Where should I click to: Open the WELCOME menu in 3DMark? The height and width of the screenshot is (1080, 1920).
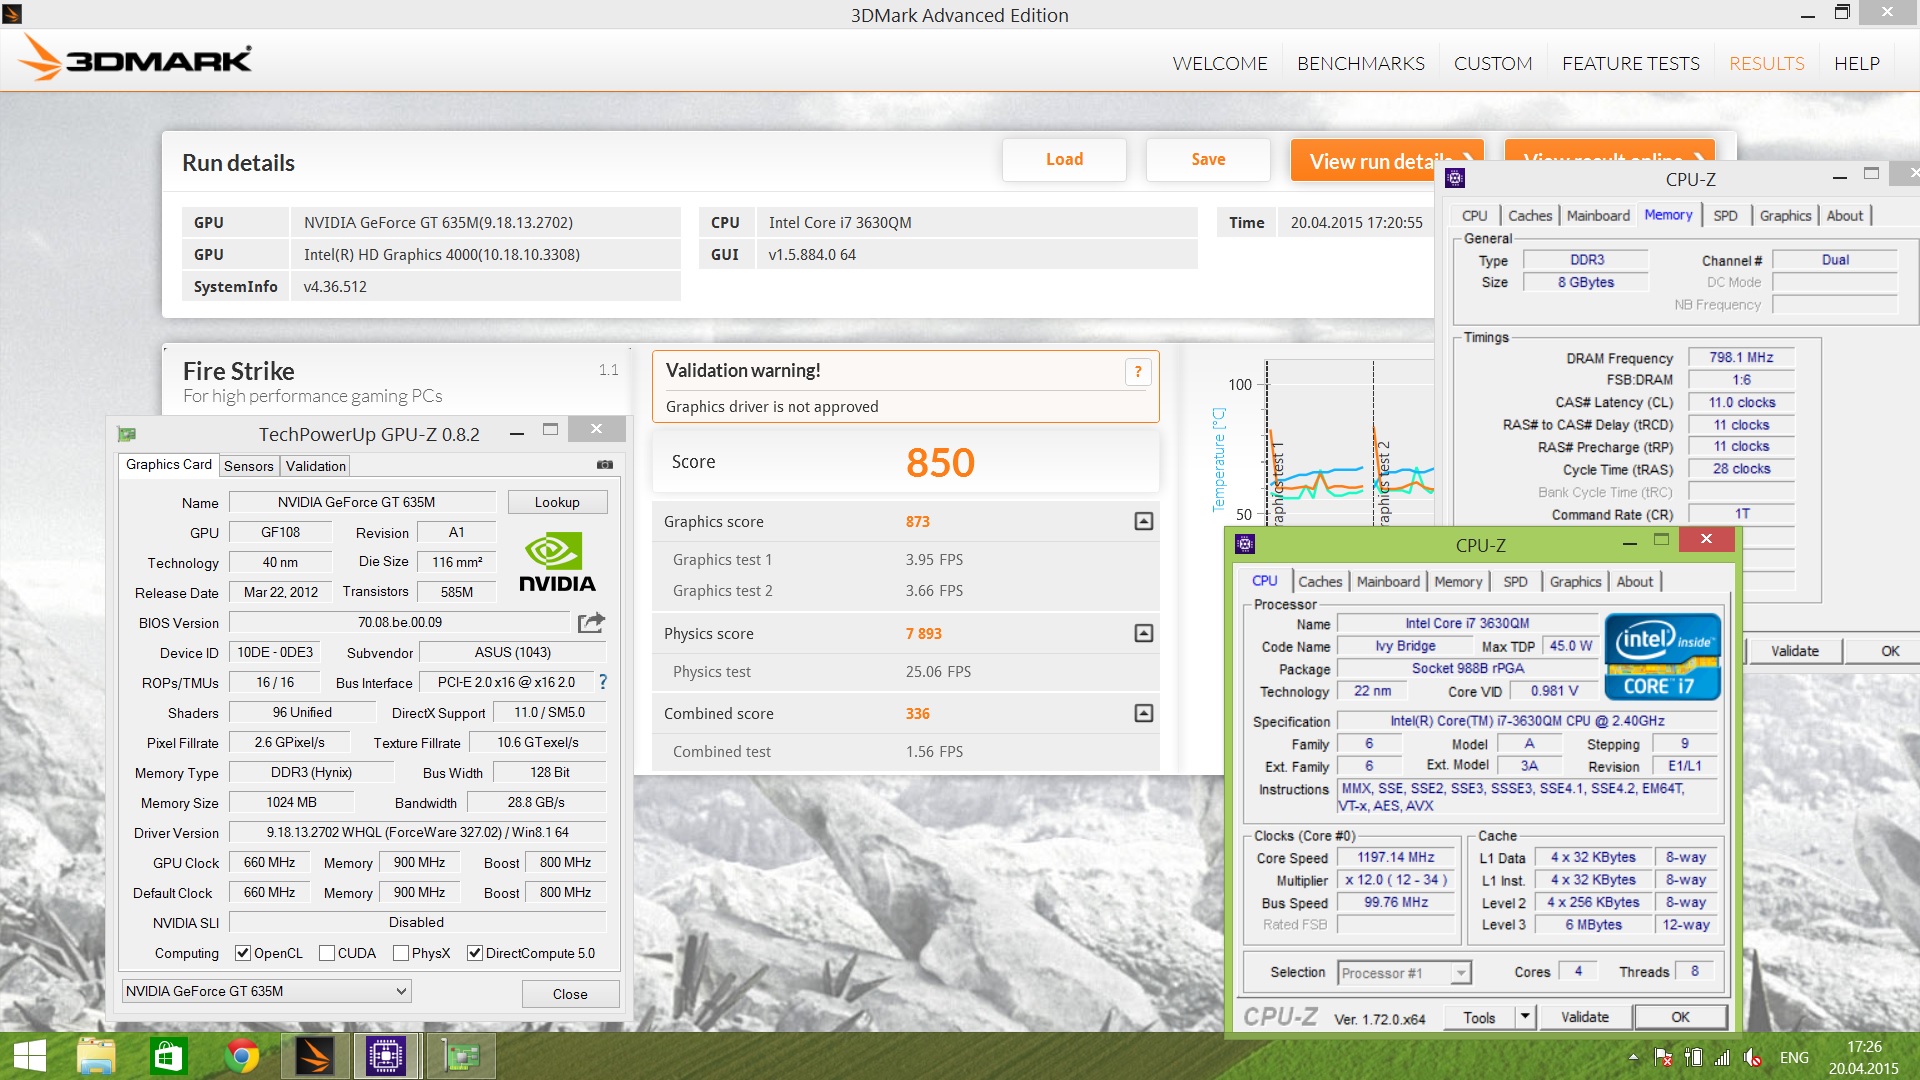point(1220,63)
